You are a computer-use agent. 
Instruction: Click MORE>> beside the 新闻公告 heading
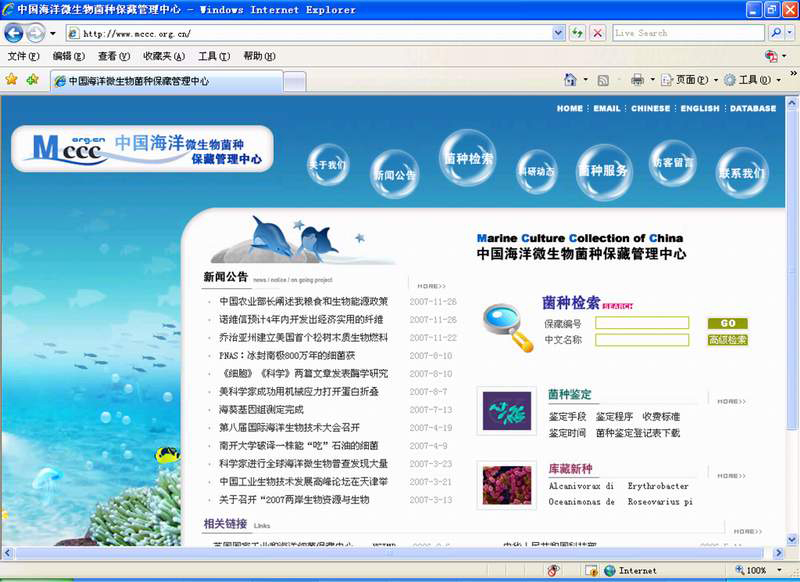pos(431,286)
